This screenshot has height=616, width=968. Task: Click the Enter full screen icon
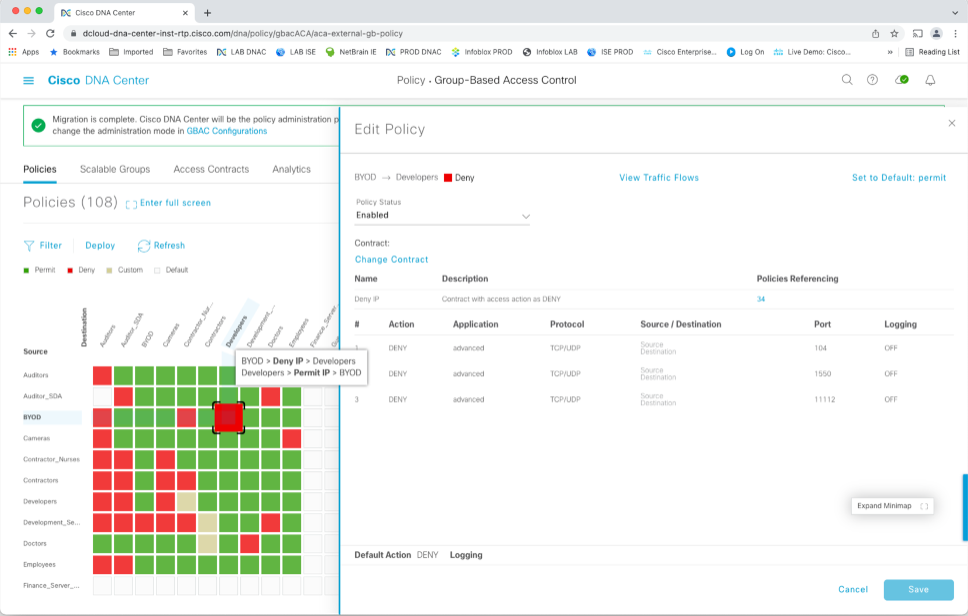(x=131, y=204)
